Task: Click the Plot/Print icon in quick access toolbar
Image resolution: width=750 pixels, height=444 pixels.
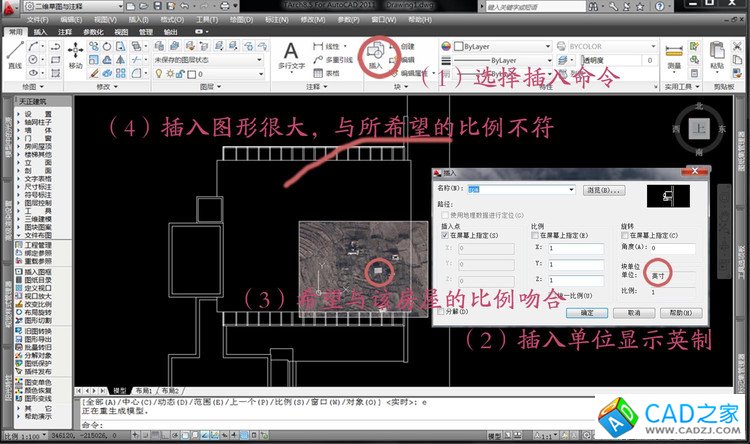Action: [x=225, y=6]
